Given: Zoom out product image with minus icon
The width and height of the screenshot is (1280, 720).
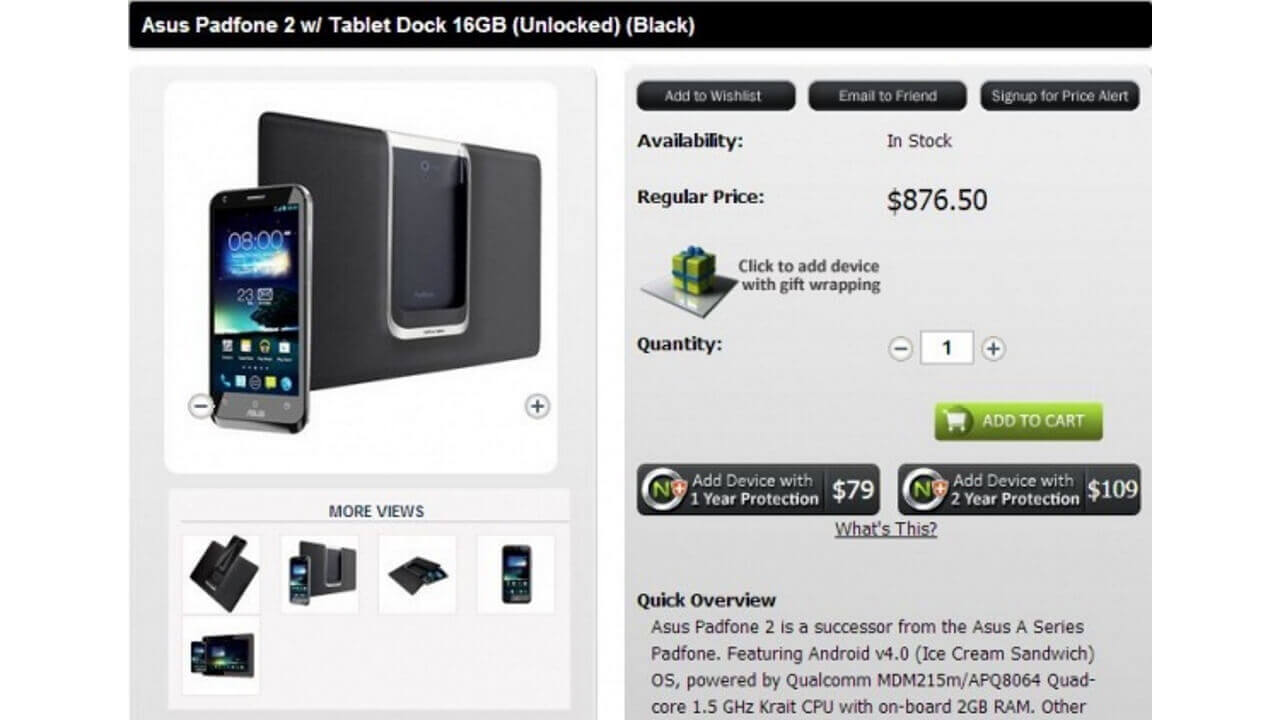Looking at the screenshot, I should (x=201, y=406).
